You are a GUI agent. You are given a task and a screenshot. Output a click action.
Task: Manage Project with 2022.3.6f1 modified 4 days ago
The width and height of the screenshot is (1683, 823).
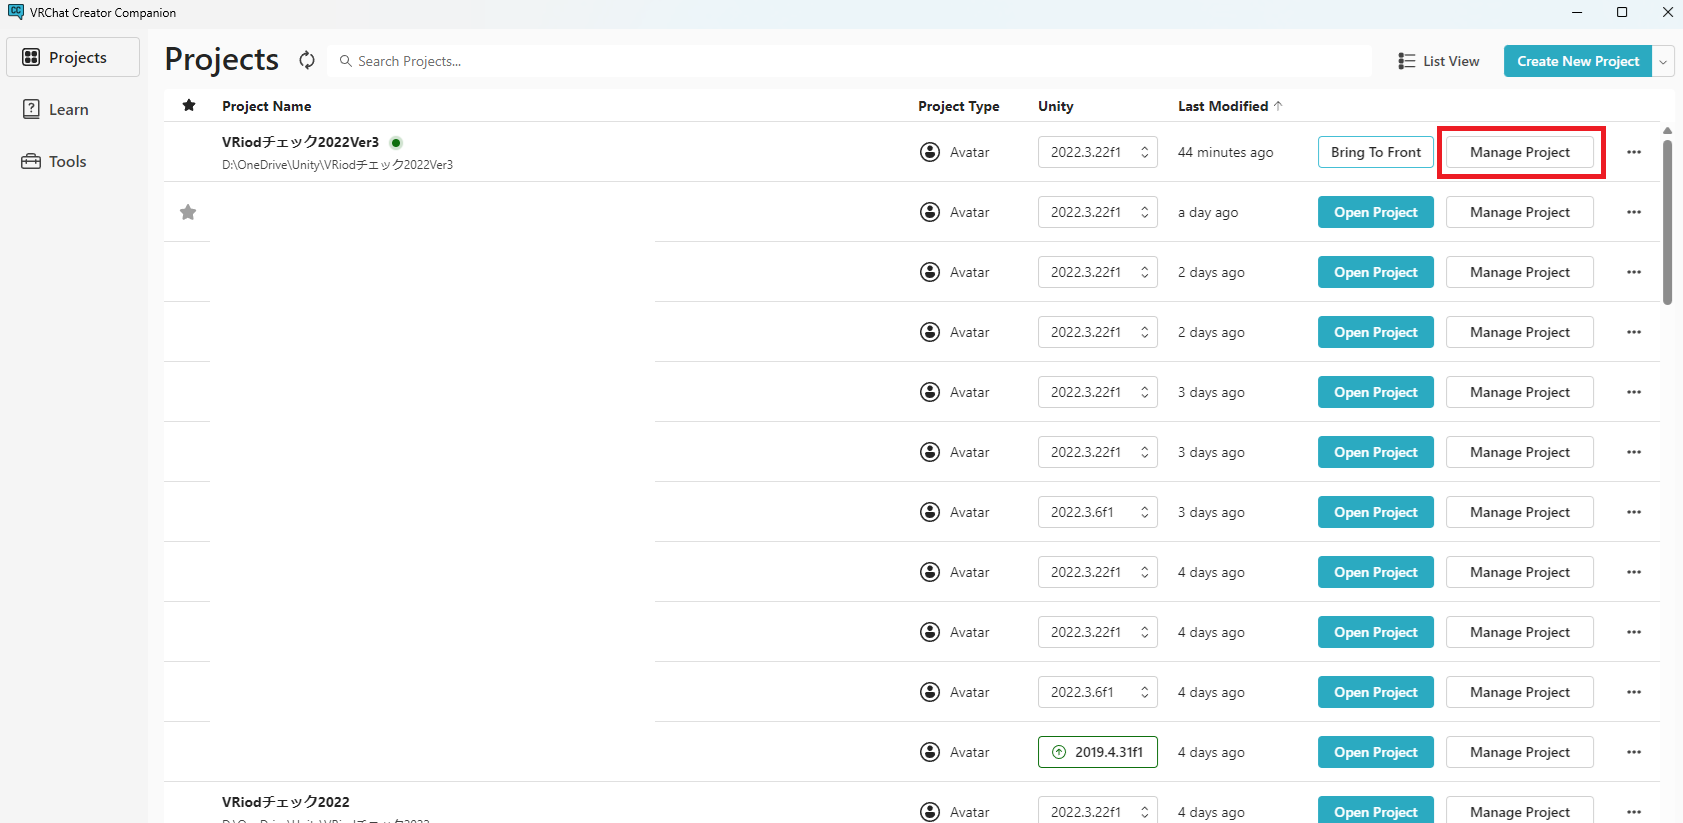click(1519, 692)
